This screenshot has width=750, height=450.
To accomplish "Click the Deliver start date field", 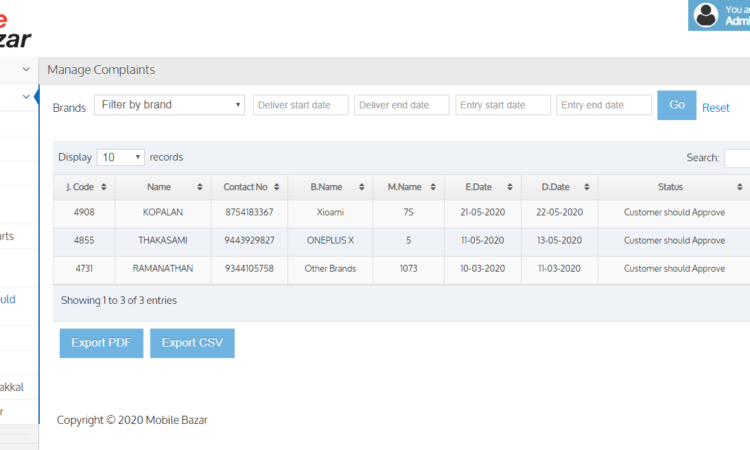I will pos(300,105).
